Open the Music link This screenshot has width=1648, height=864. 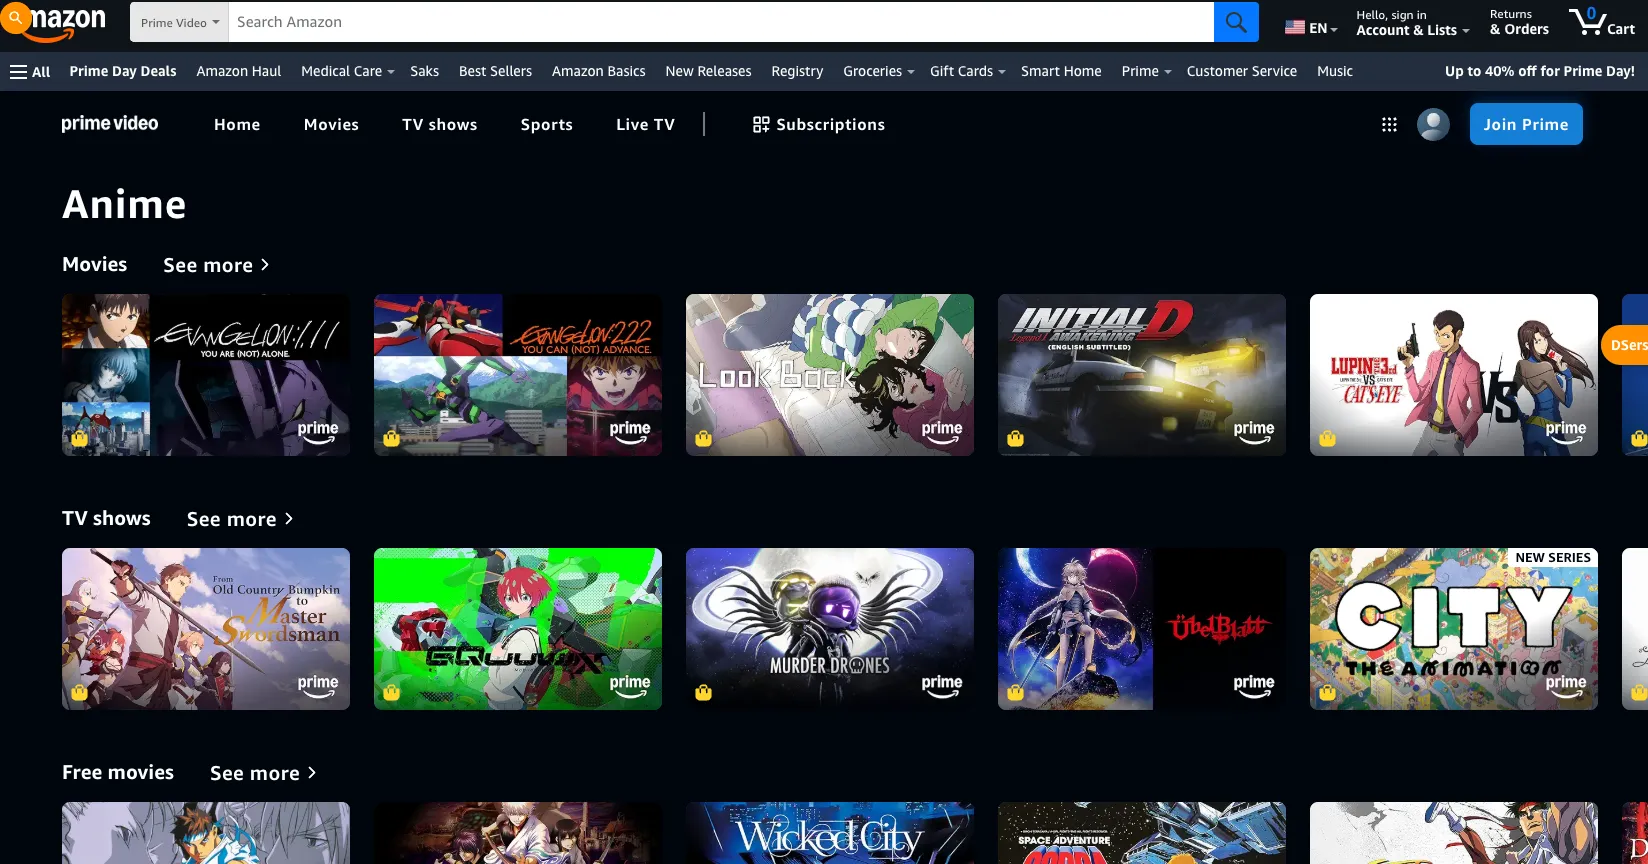click(1334, 71)
